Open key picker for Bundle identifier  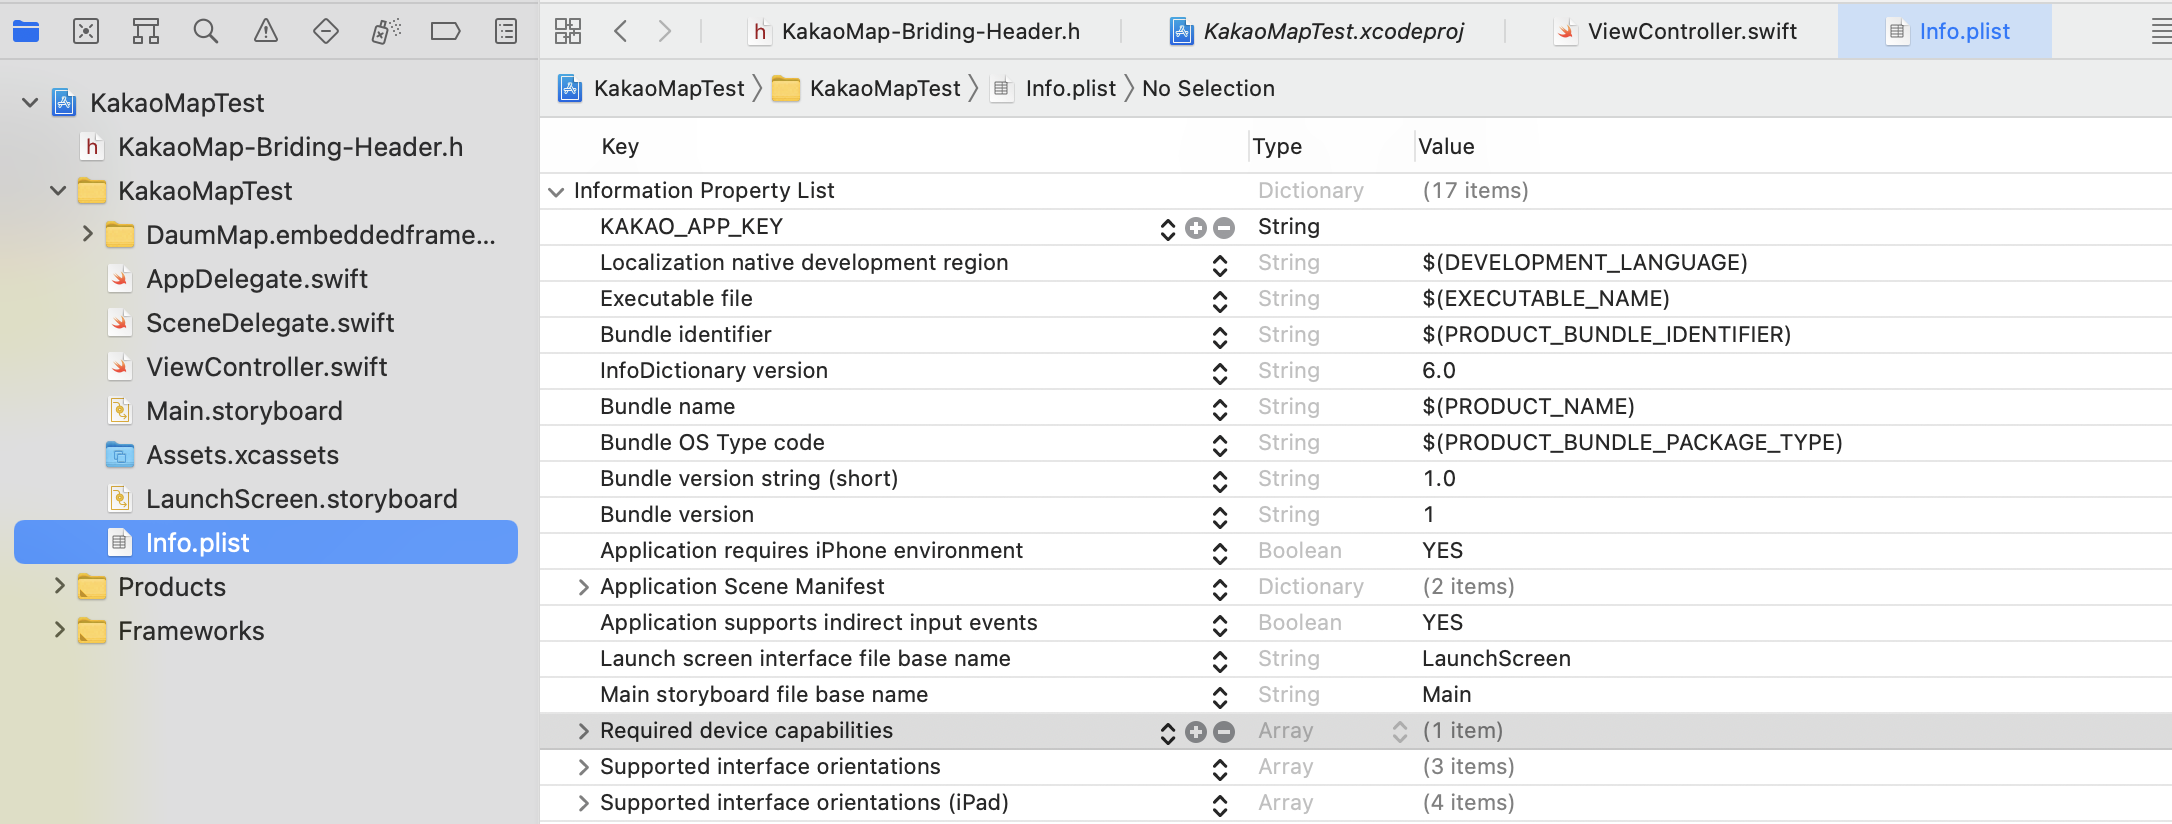[x=1220, y=337]
